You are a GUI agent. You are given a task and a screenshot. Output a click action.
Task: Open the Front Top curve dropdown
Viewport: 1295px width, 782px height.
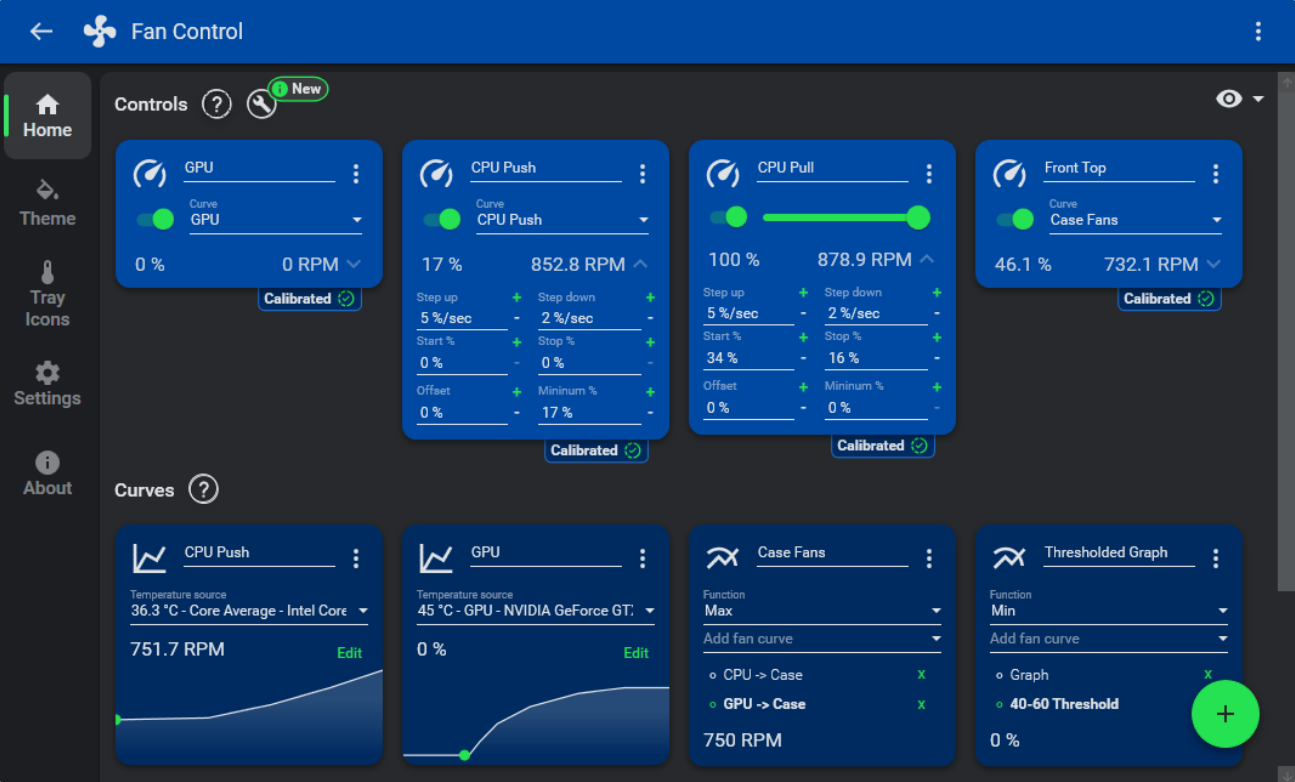(1136, 219)
